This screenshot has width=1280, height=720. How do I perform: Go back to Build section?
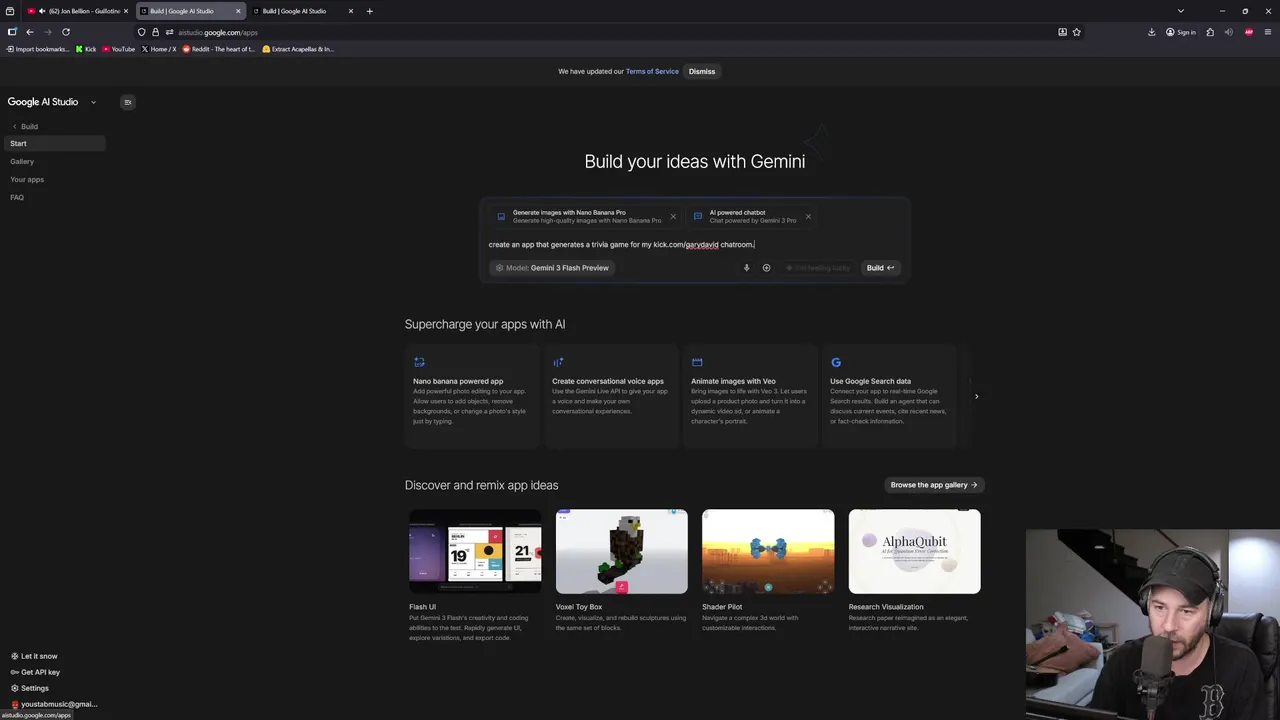coord(25,126)
